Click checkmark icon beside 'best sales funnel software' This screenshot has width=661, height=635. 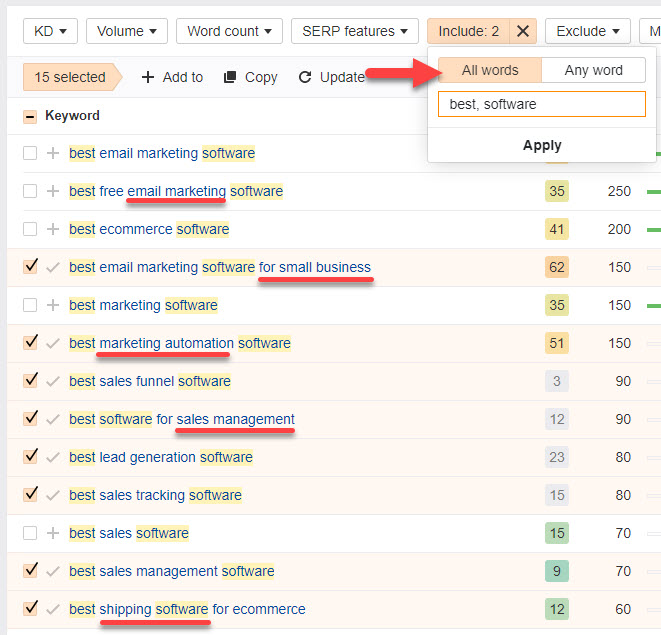53,381
